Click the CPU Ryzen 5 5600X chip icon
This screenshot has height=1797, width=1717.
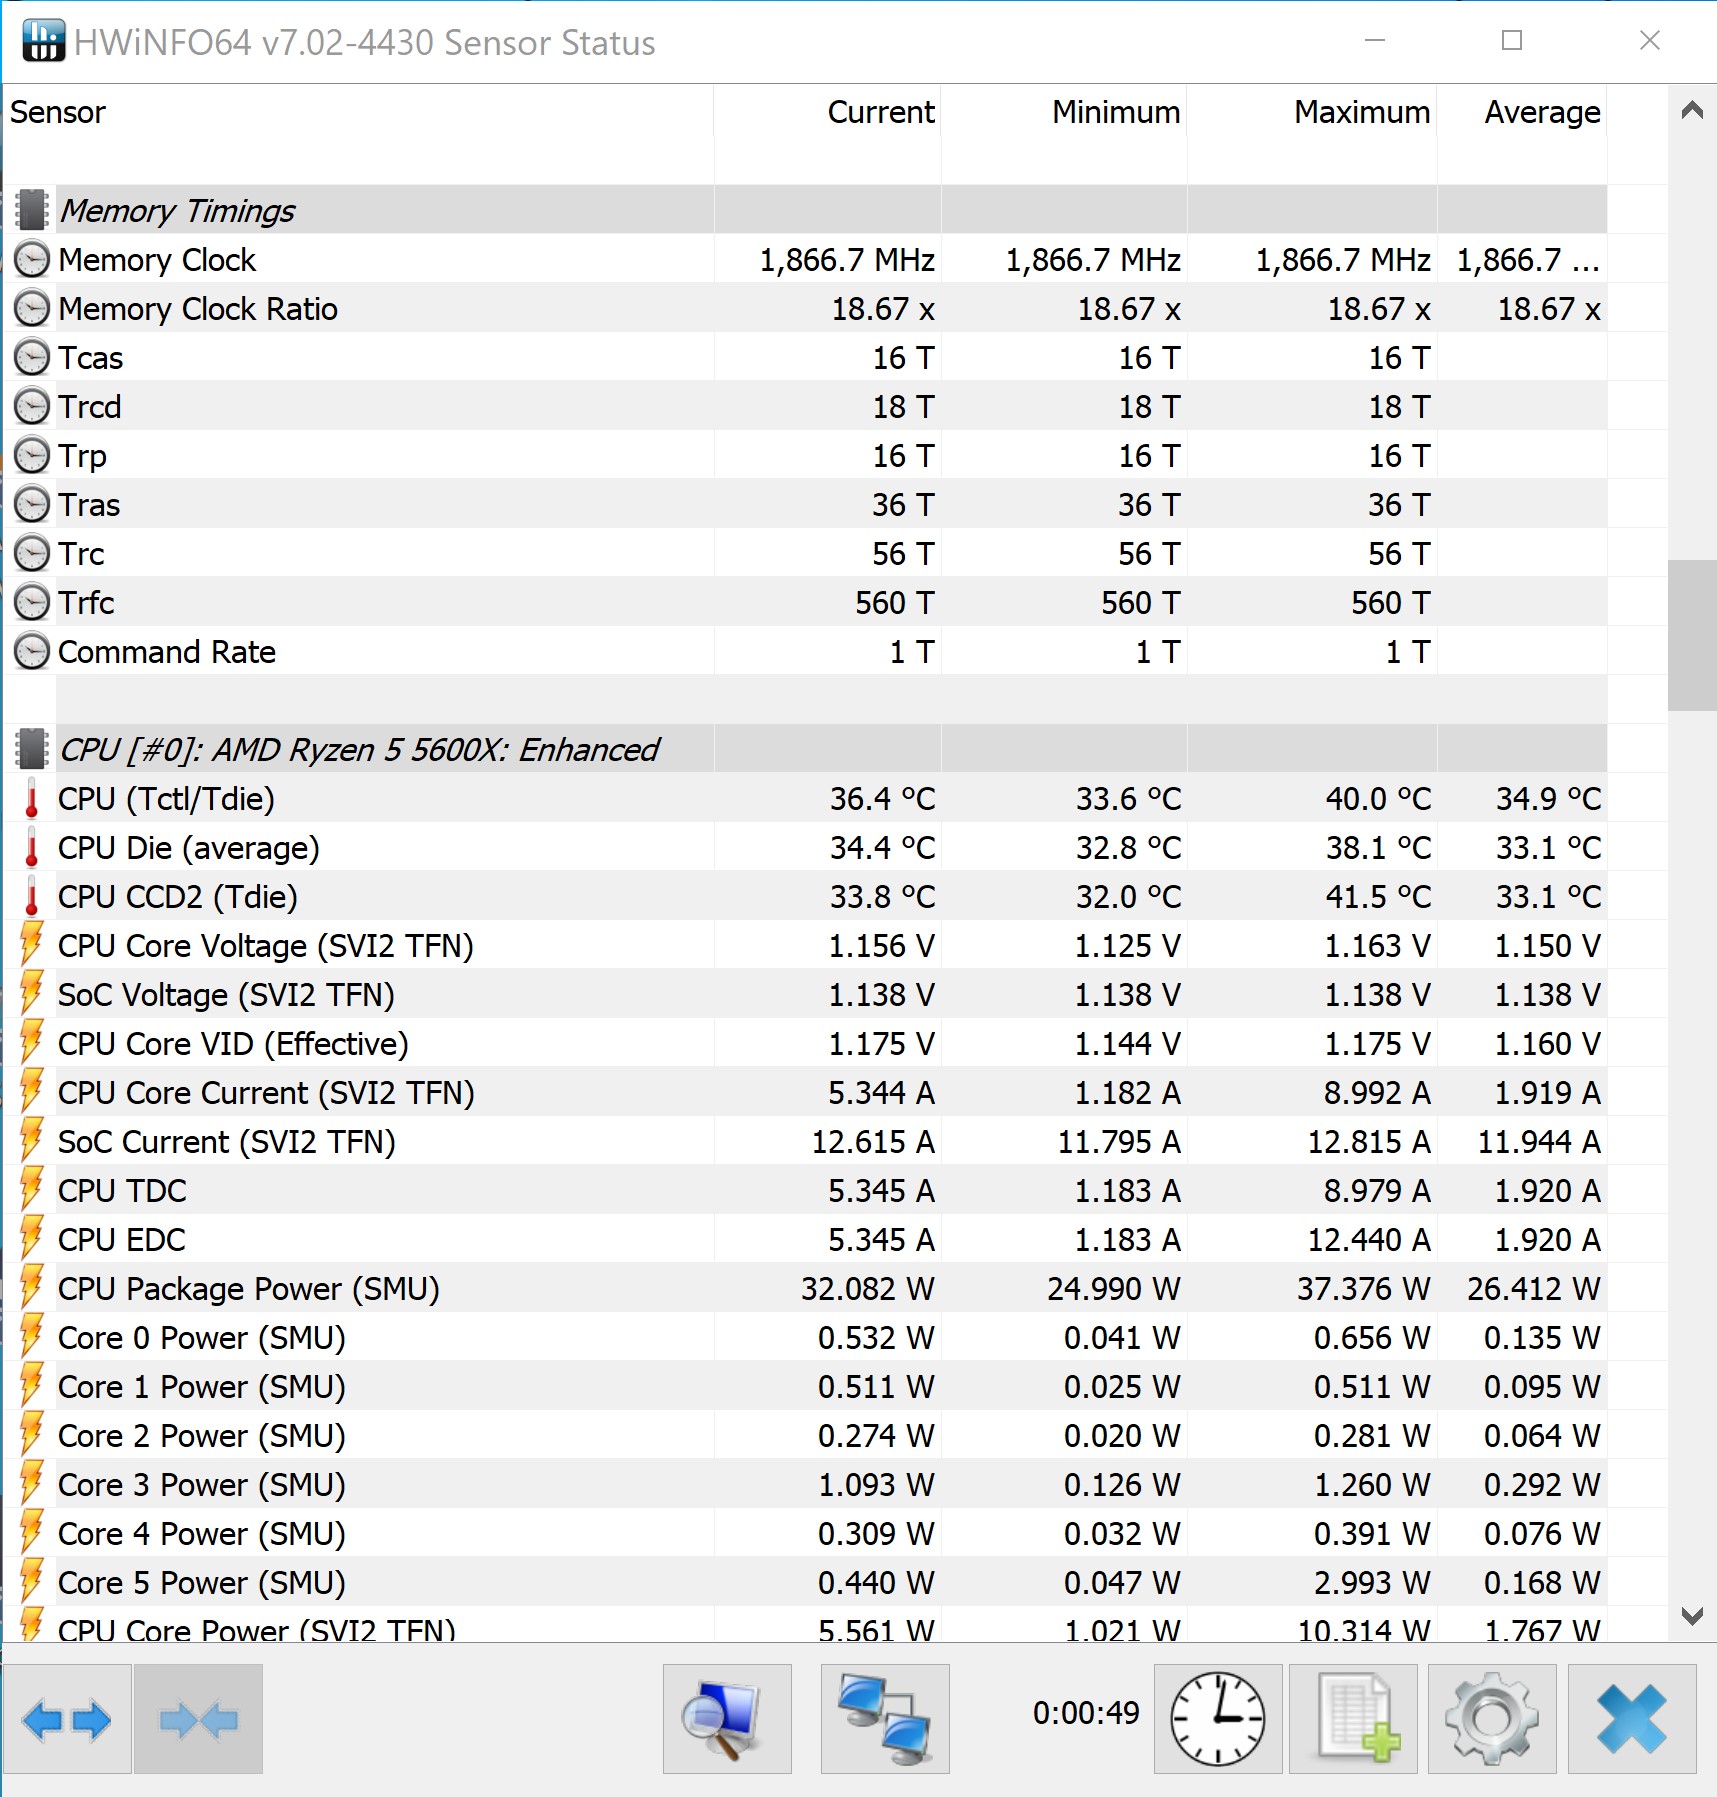point(32,749)
